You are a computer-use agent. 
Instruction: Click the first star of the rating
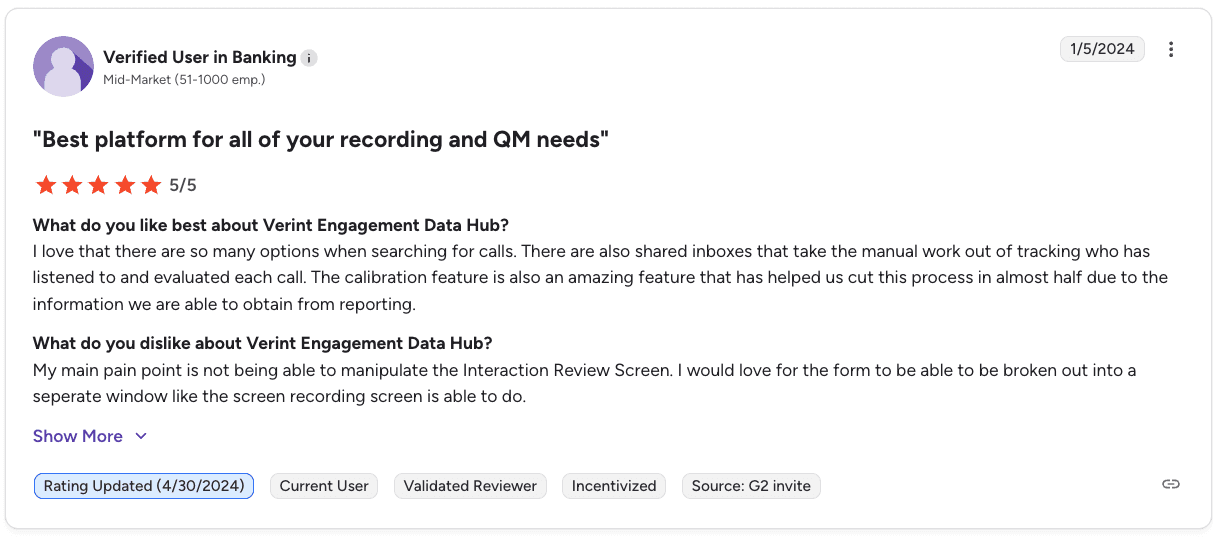click(x=45, y=185)
